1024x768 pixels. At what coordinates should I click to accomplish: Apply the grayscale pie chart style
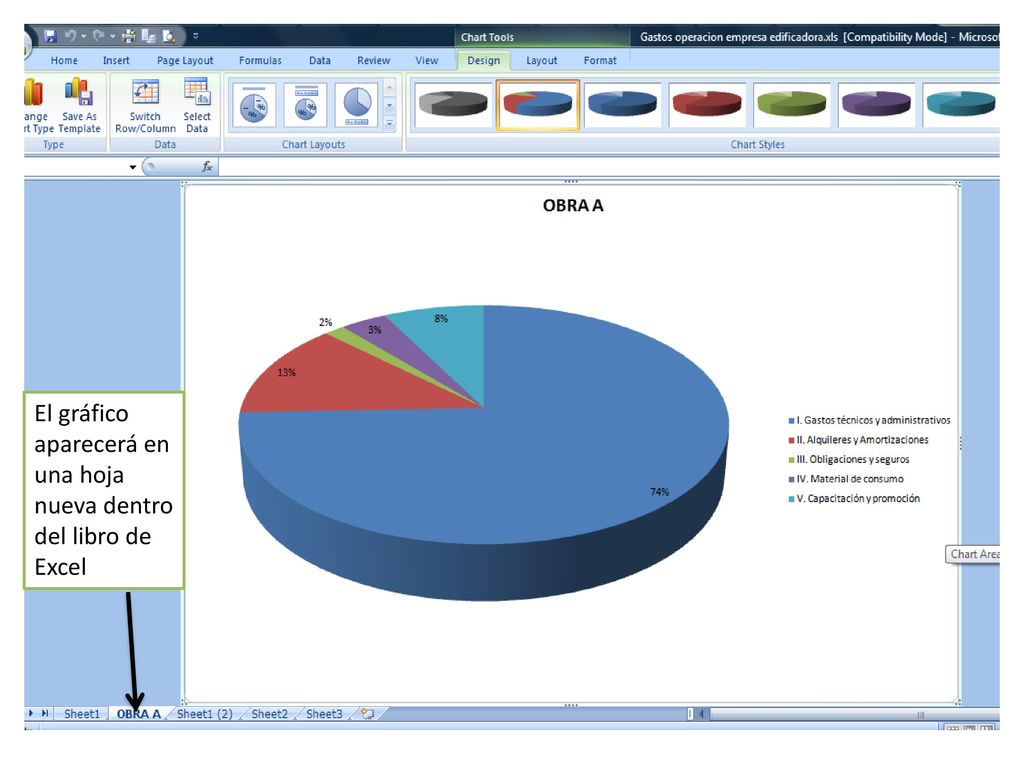[x=453, y=104]
